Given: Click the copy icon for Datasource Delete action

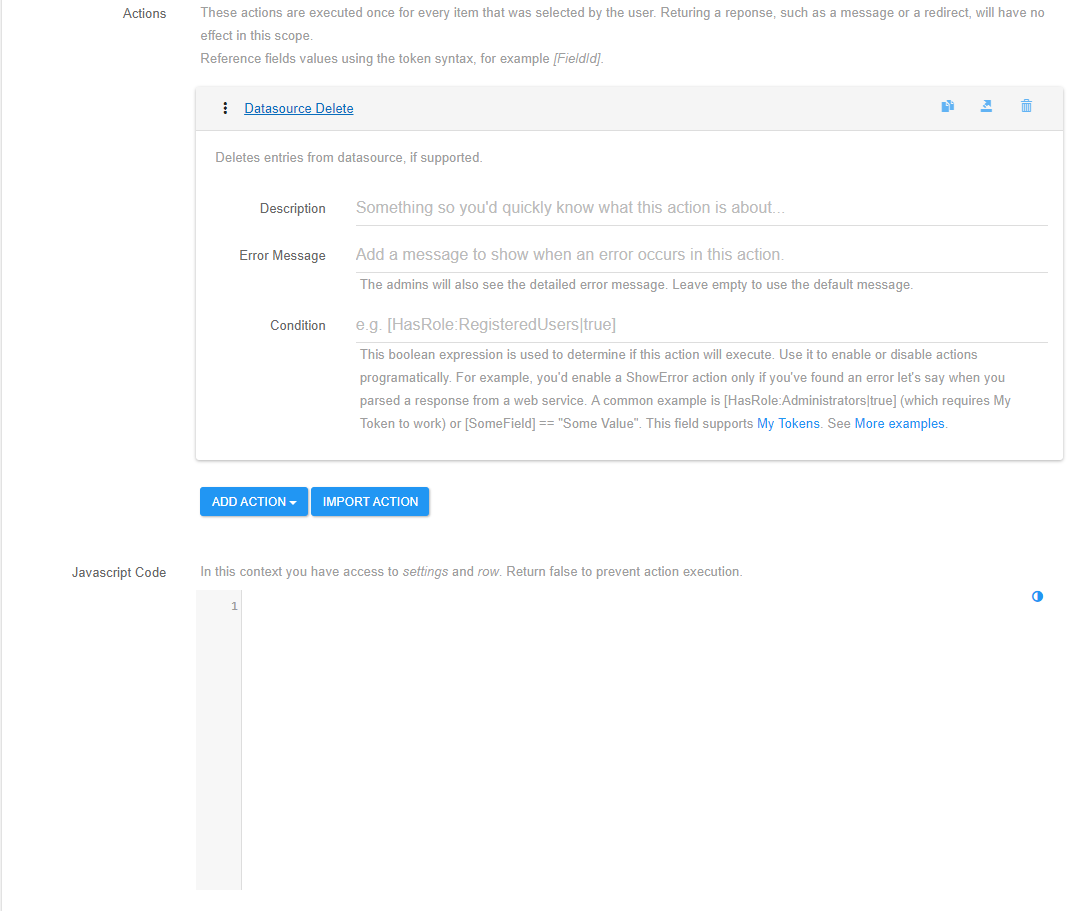Looking at the screenshot, I should point(947,106).
